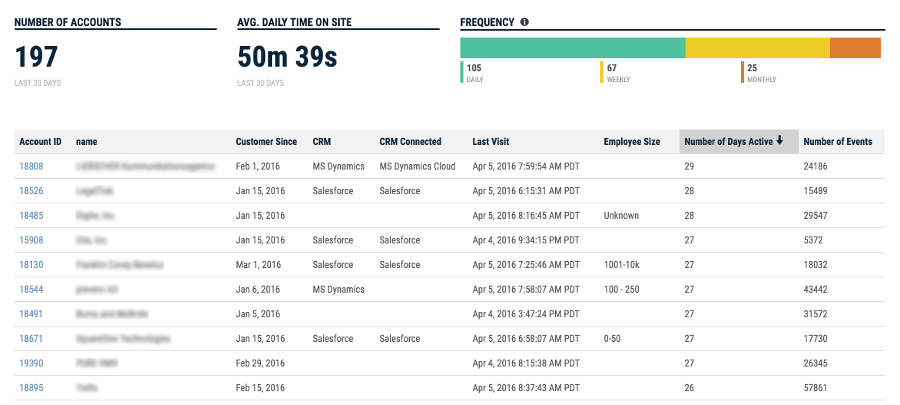
Task: Sort table by Account ID column header
Action: pos(40,142)
